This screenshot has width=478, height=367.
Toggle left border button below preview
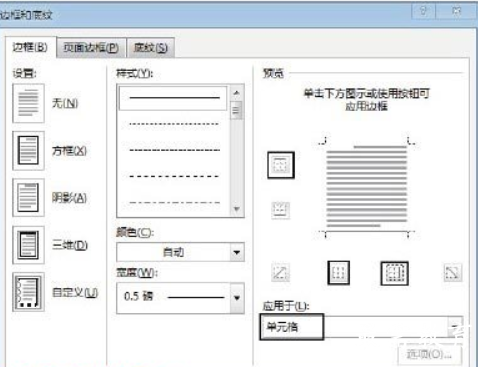coord(338,273)
